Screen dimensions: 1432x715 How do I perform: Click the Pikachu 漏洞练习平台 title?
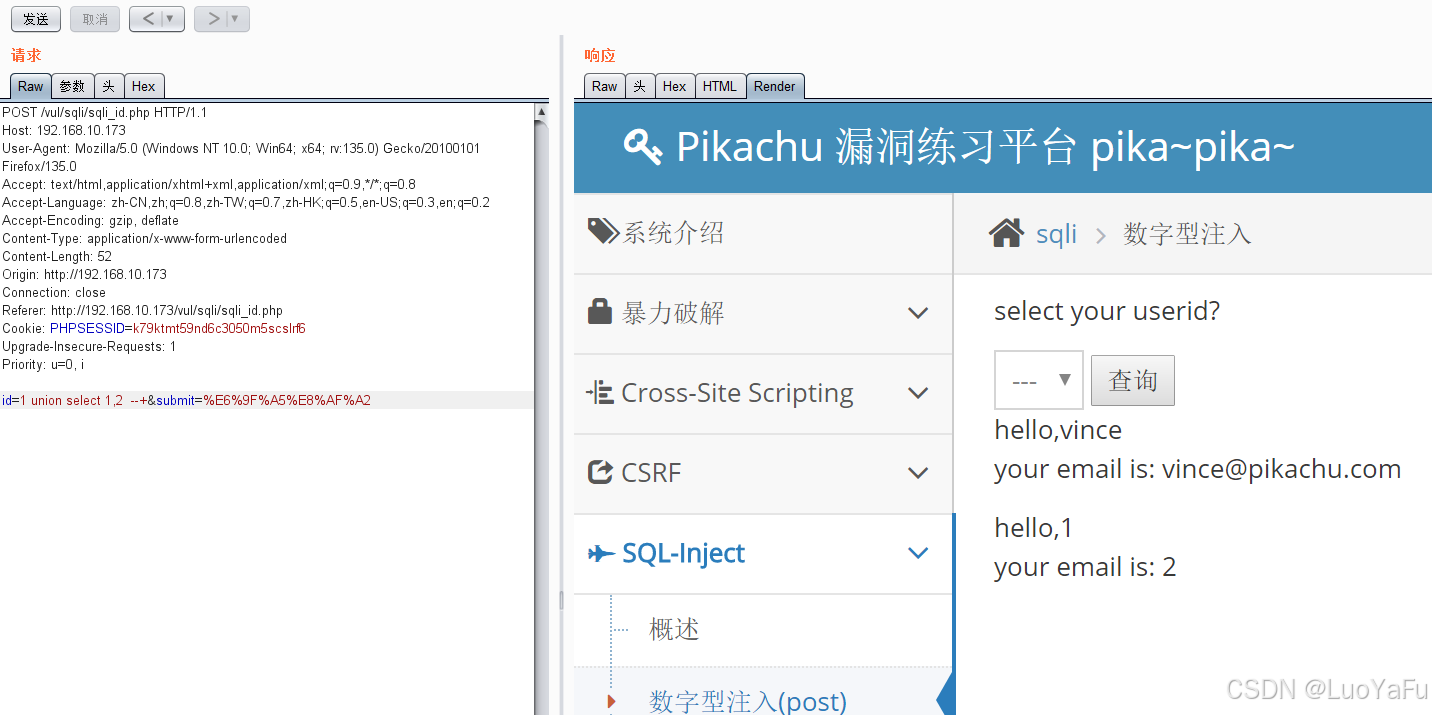[985, 147]
